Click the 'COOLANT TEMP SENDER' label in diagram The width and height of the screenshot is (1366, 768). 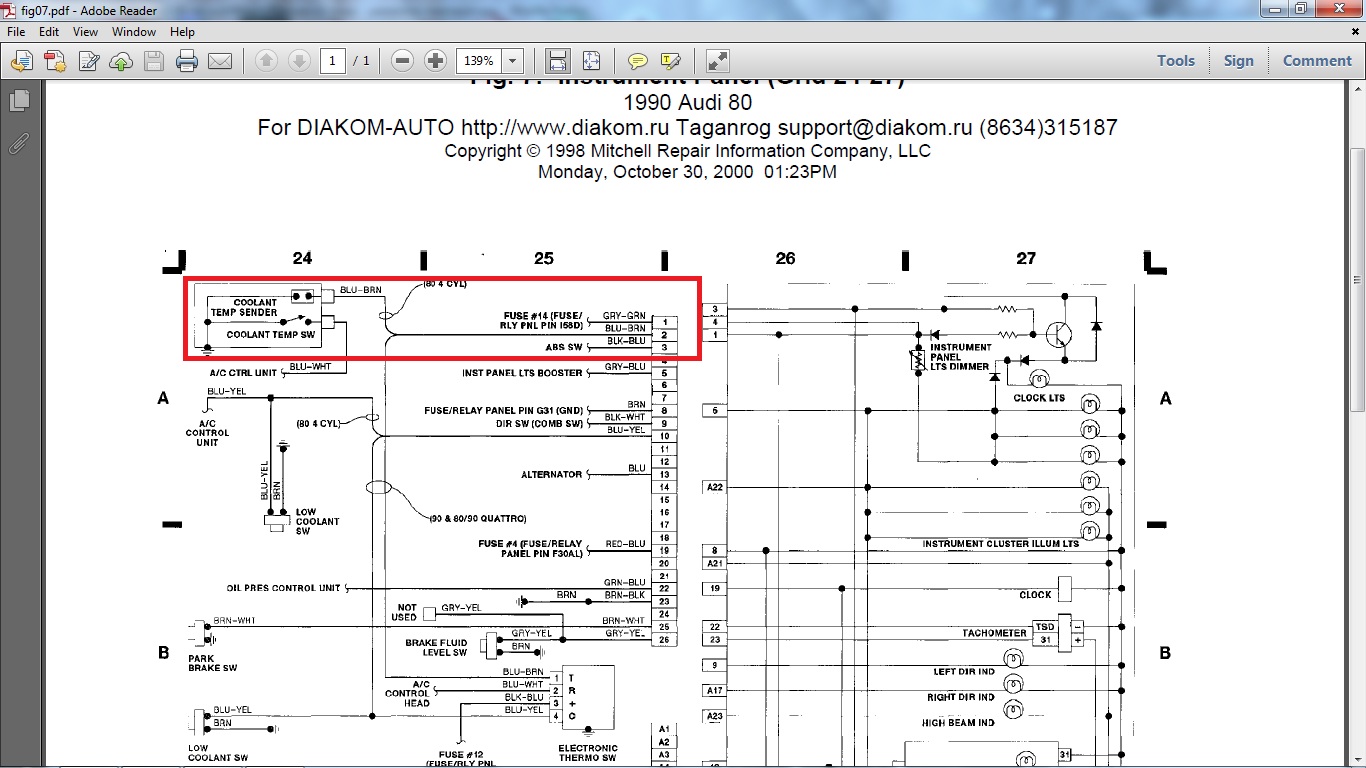[244, 308]
